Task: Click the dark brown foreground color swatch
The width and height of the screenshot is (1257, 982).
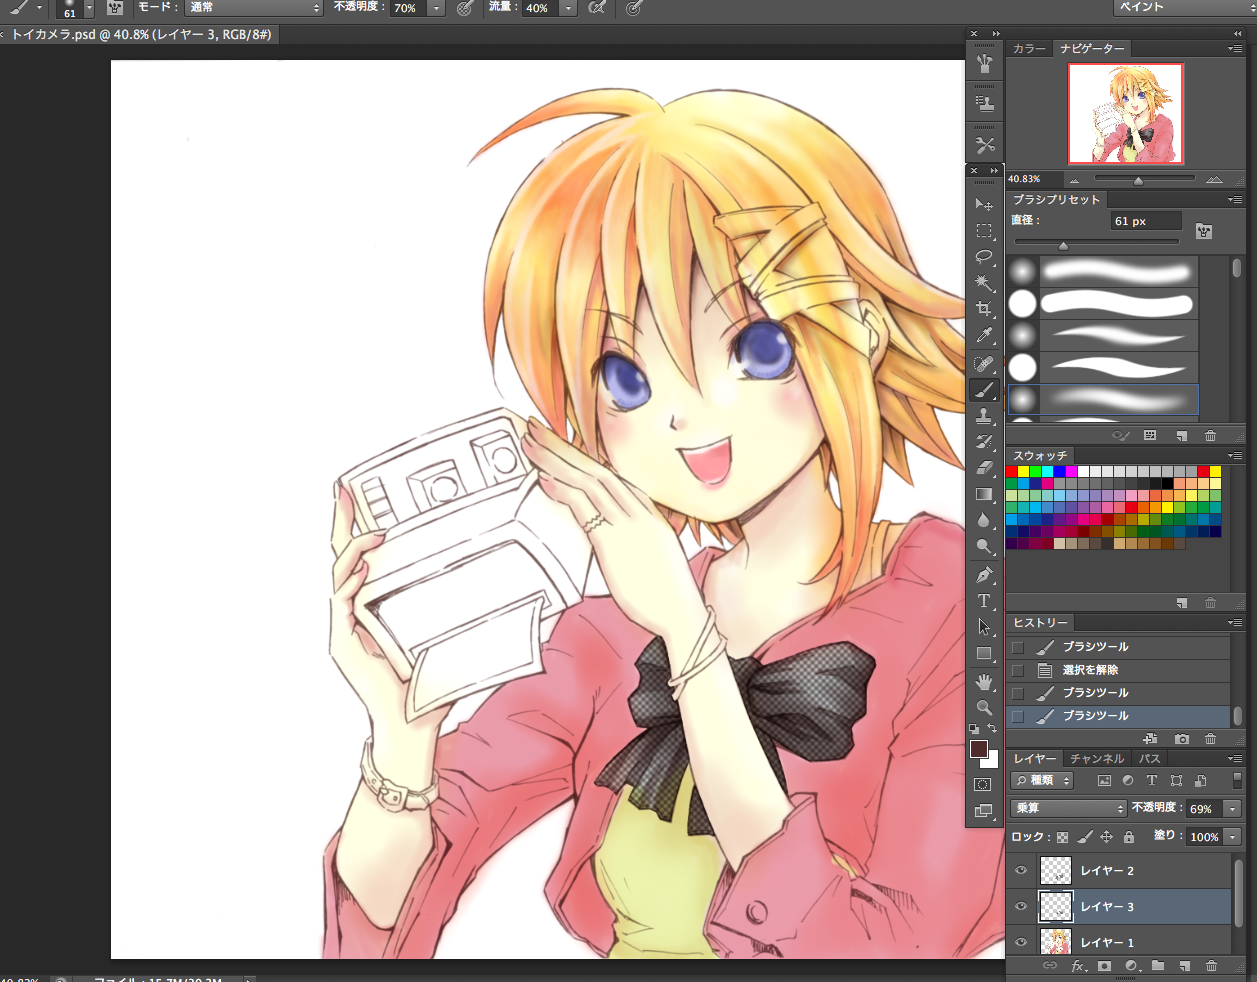Action: [978, 750]
